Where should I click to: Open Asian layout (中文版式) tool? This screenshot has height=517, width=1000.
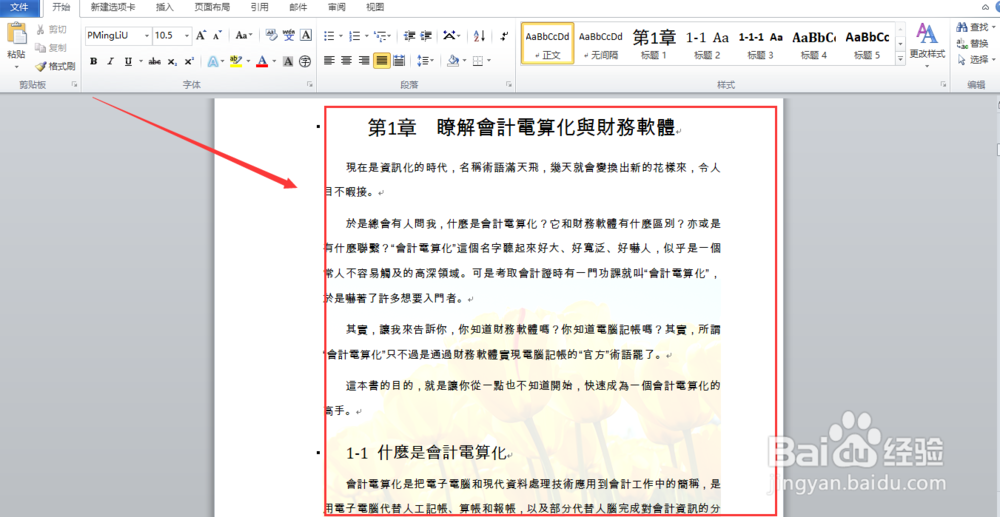pos(450,35)
